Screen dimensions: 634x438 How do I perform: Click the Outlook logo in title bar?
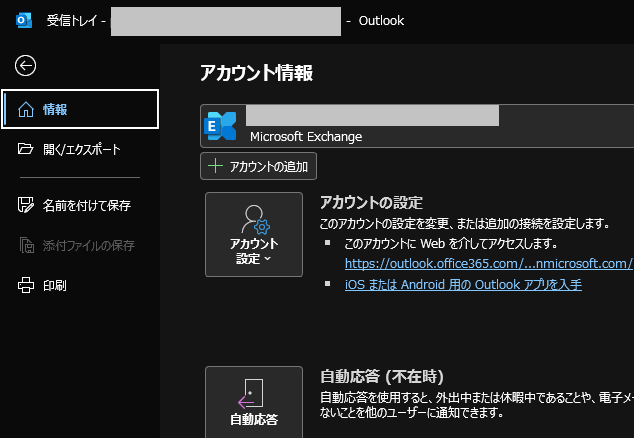click(24, 20)
